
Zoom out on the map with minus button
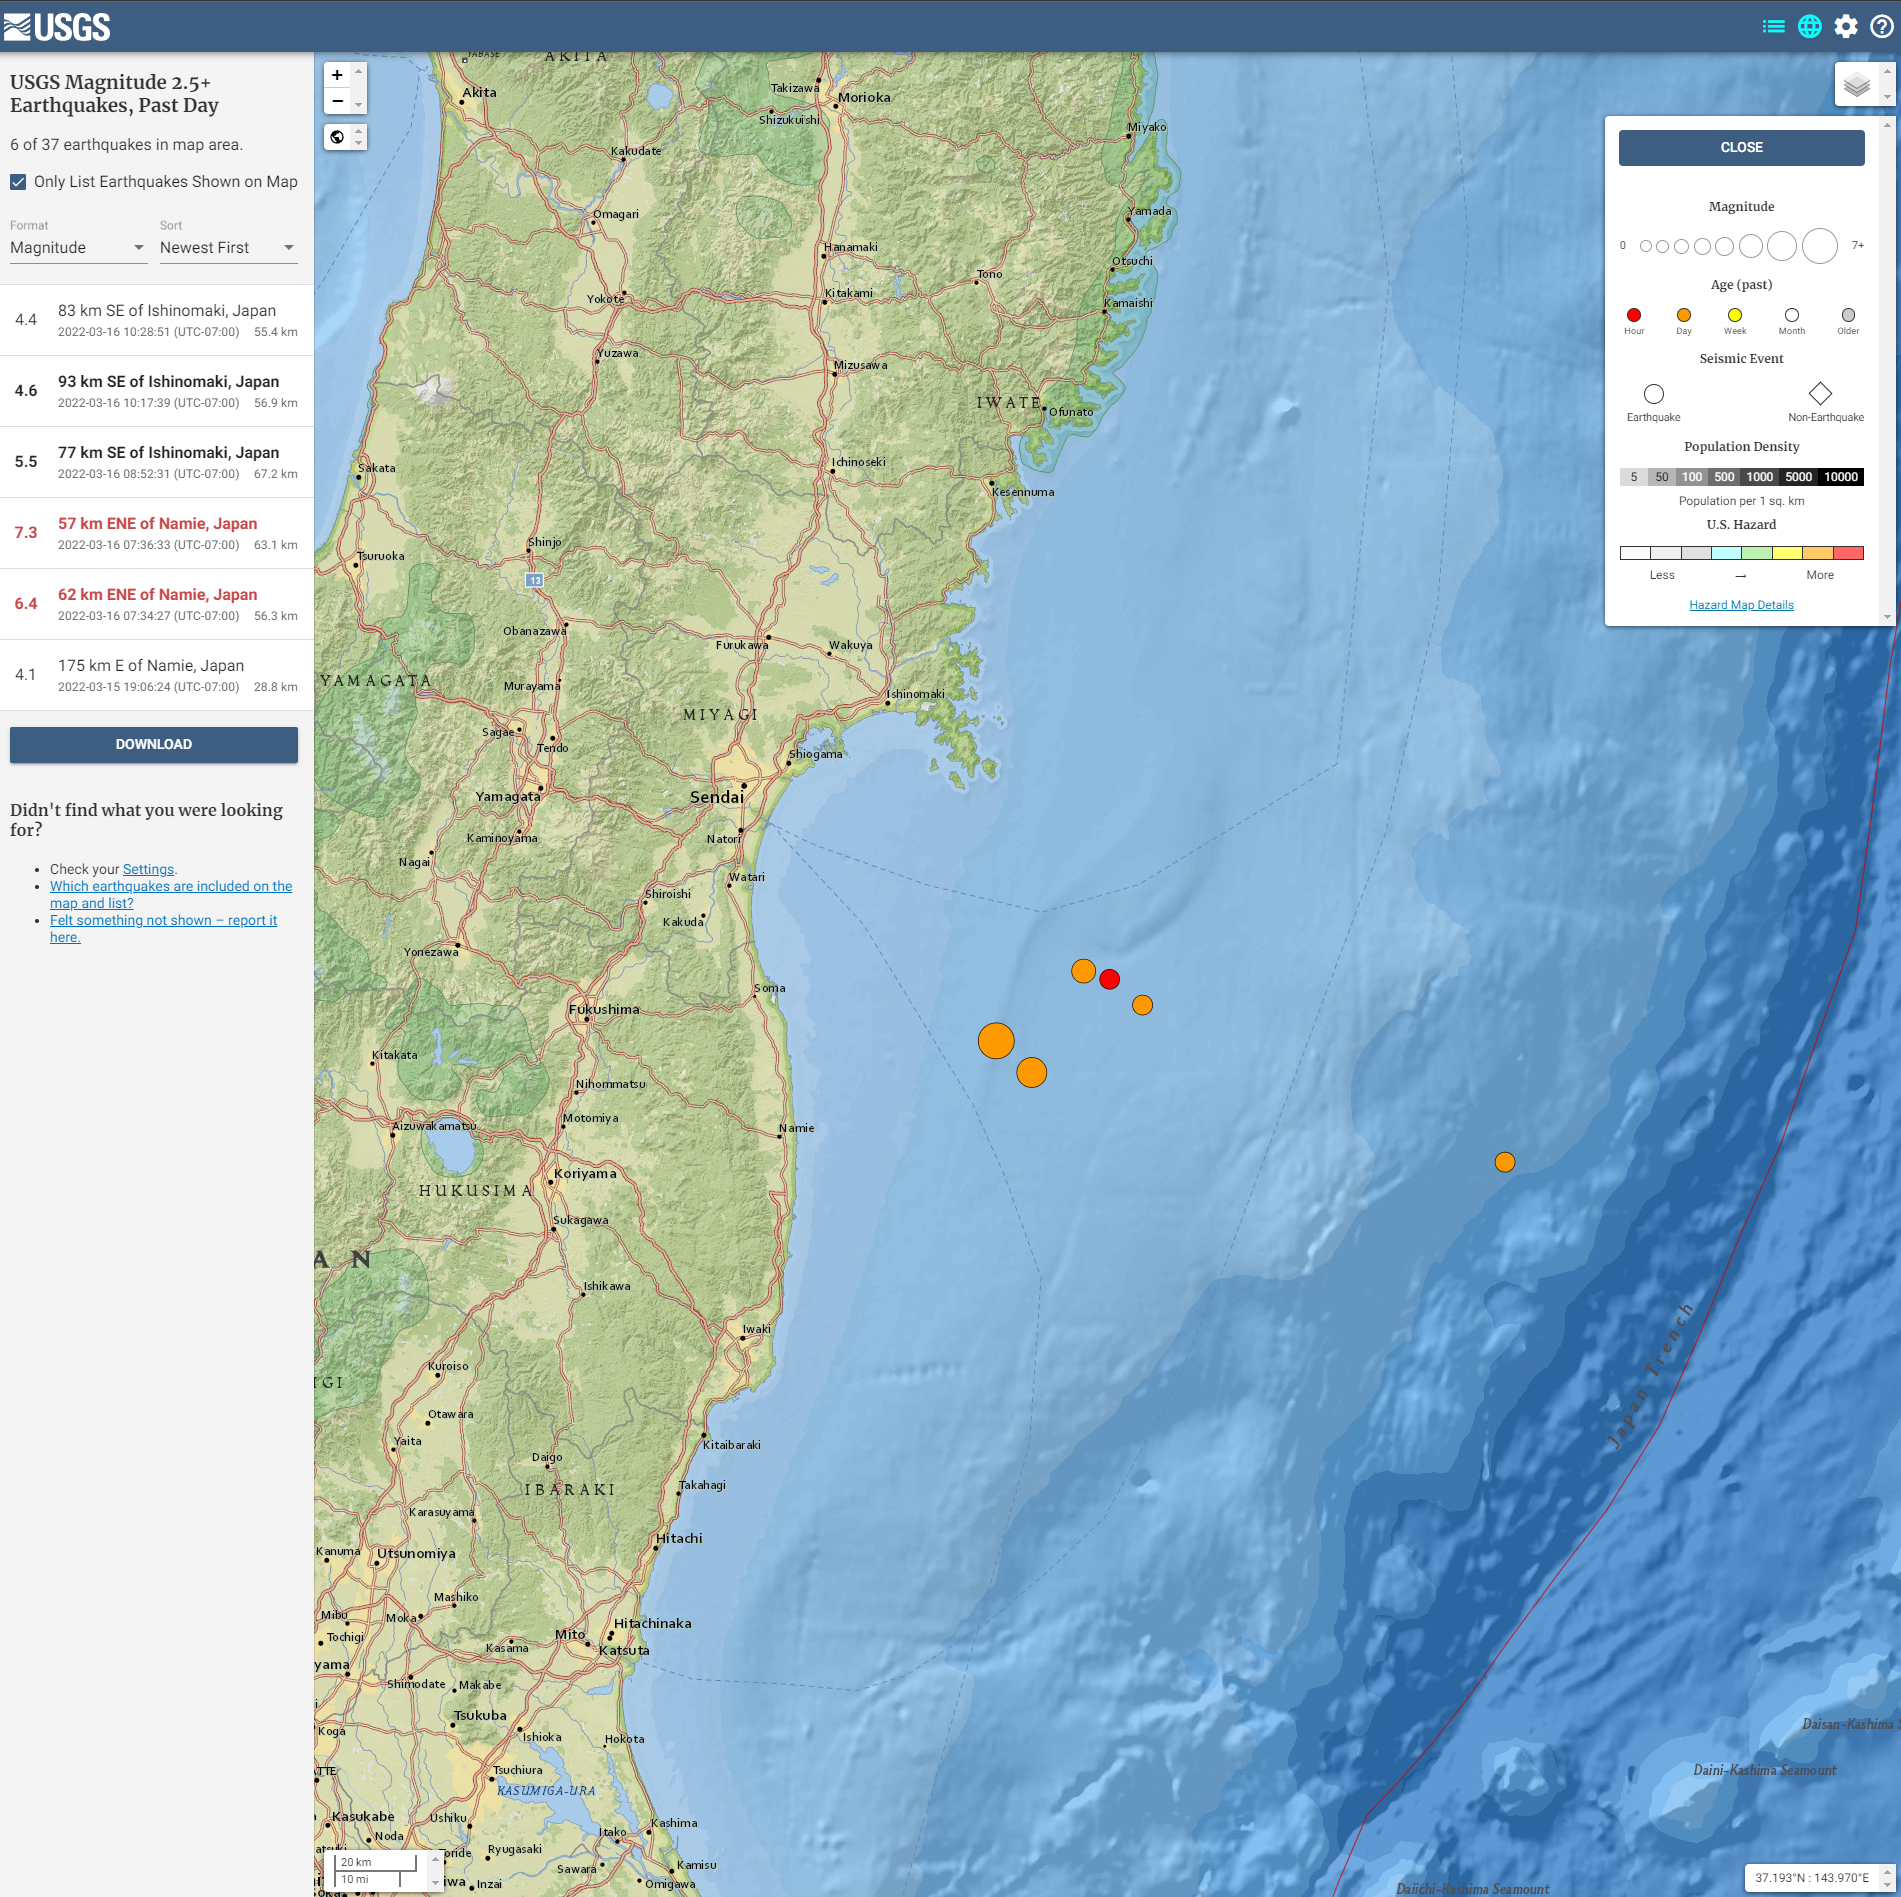pyautogui.click(x=338, y=101)
